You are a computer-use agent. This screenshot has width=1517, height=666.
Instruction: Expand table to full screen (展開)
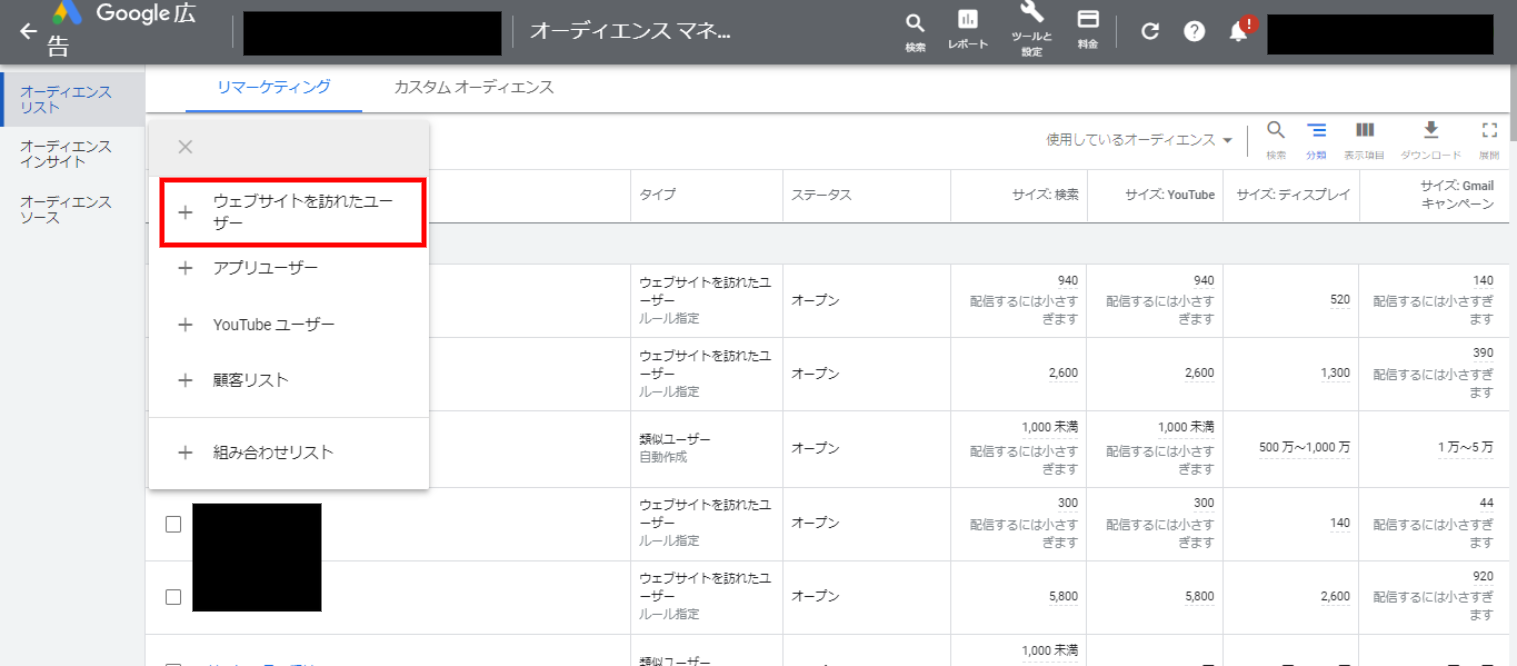pos(1489,131)
